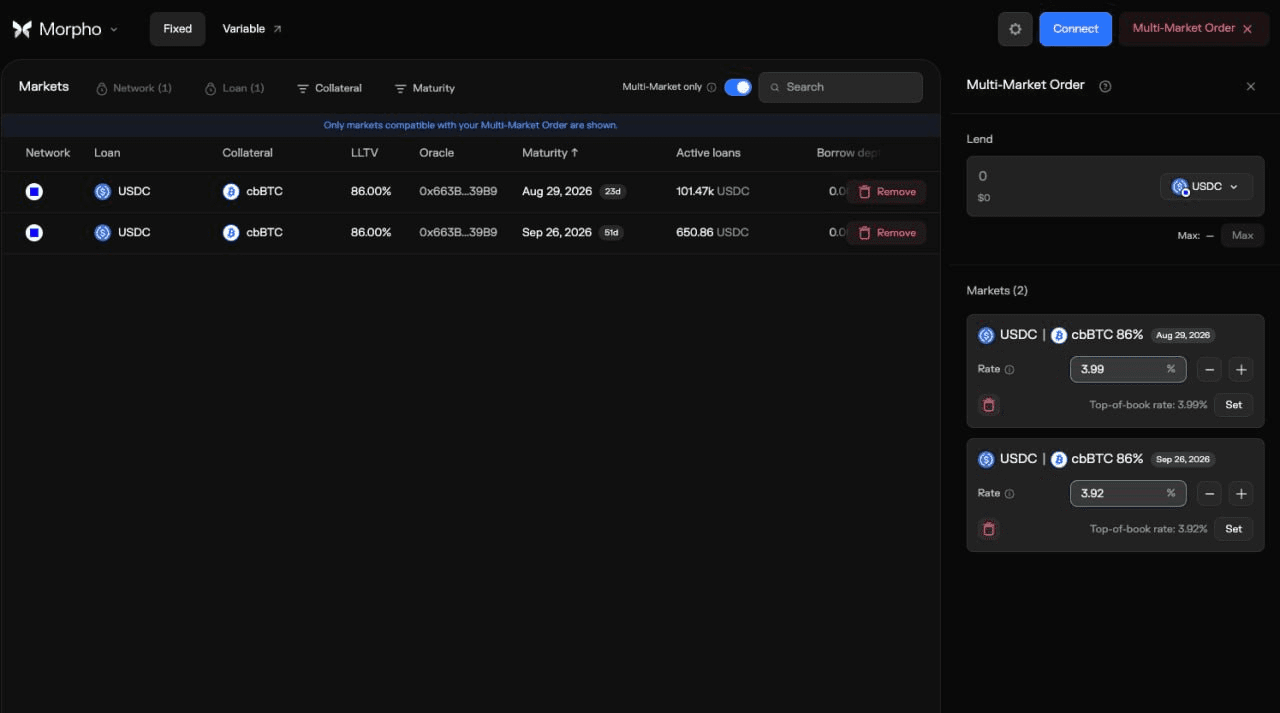Click the Max amount button

pos(1242,235)
